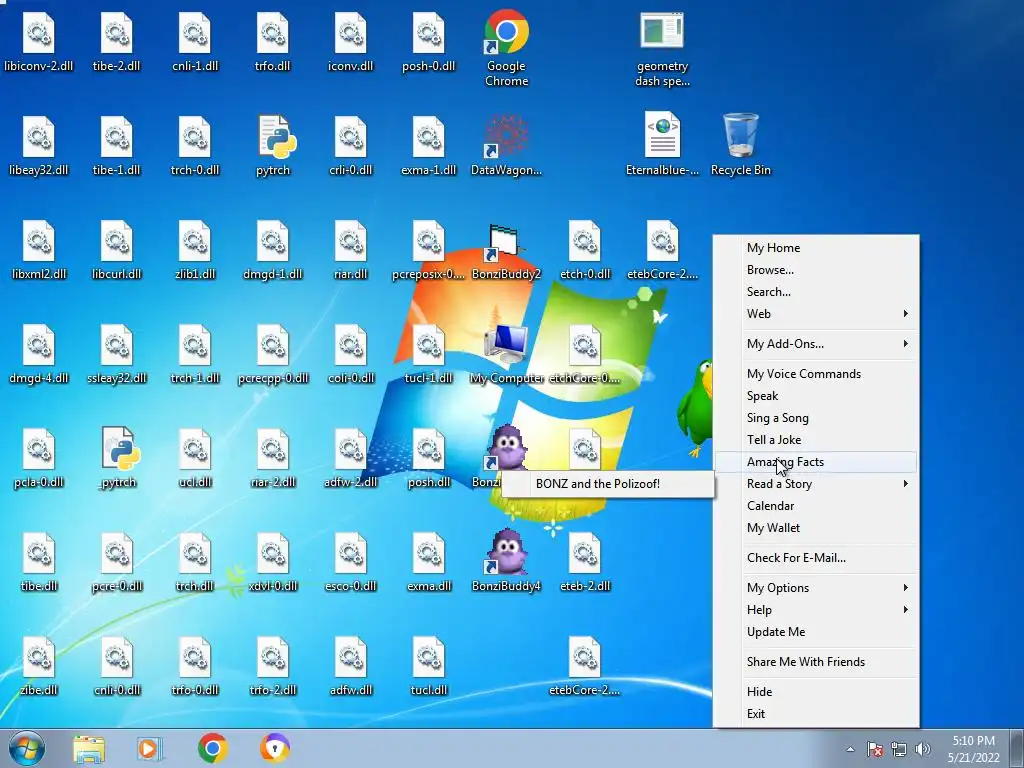Open the Windows Start menu orb
1024x768 pixels.
point(27,748)
